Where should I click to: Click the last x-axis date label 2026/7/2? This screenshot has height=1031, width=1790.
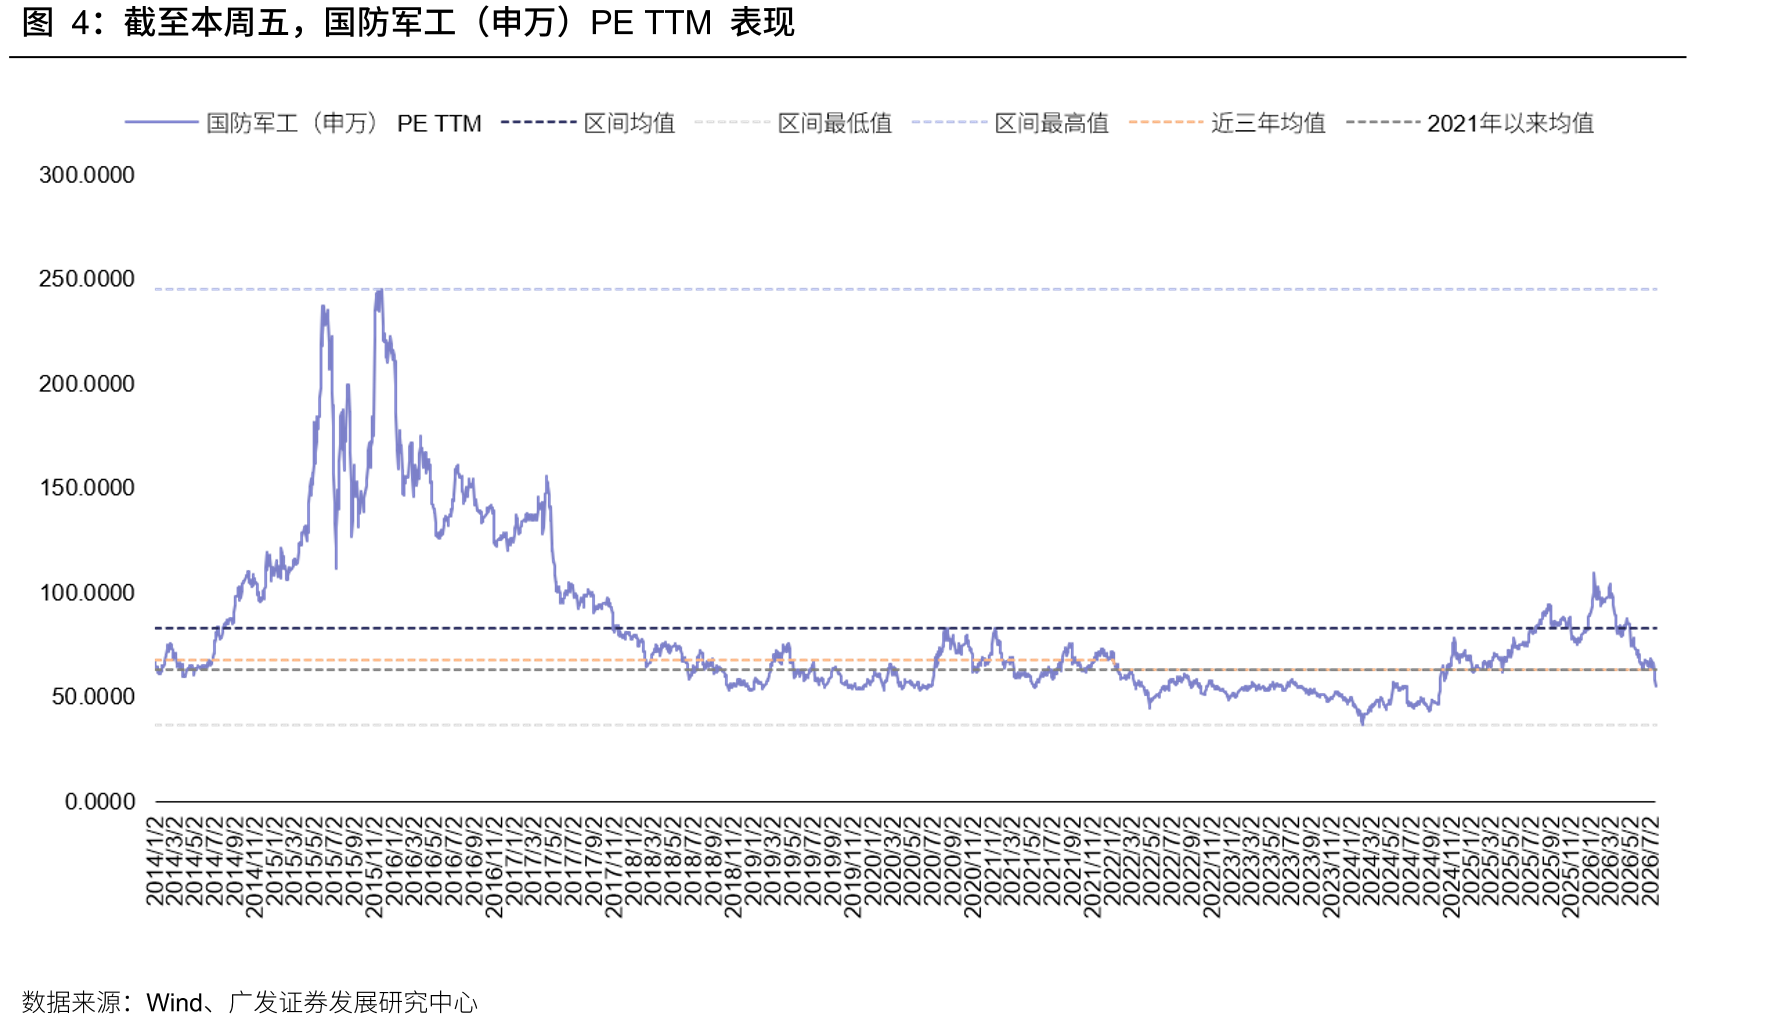(1650, 861)
